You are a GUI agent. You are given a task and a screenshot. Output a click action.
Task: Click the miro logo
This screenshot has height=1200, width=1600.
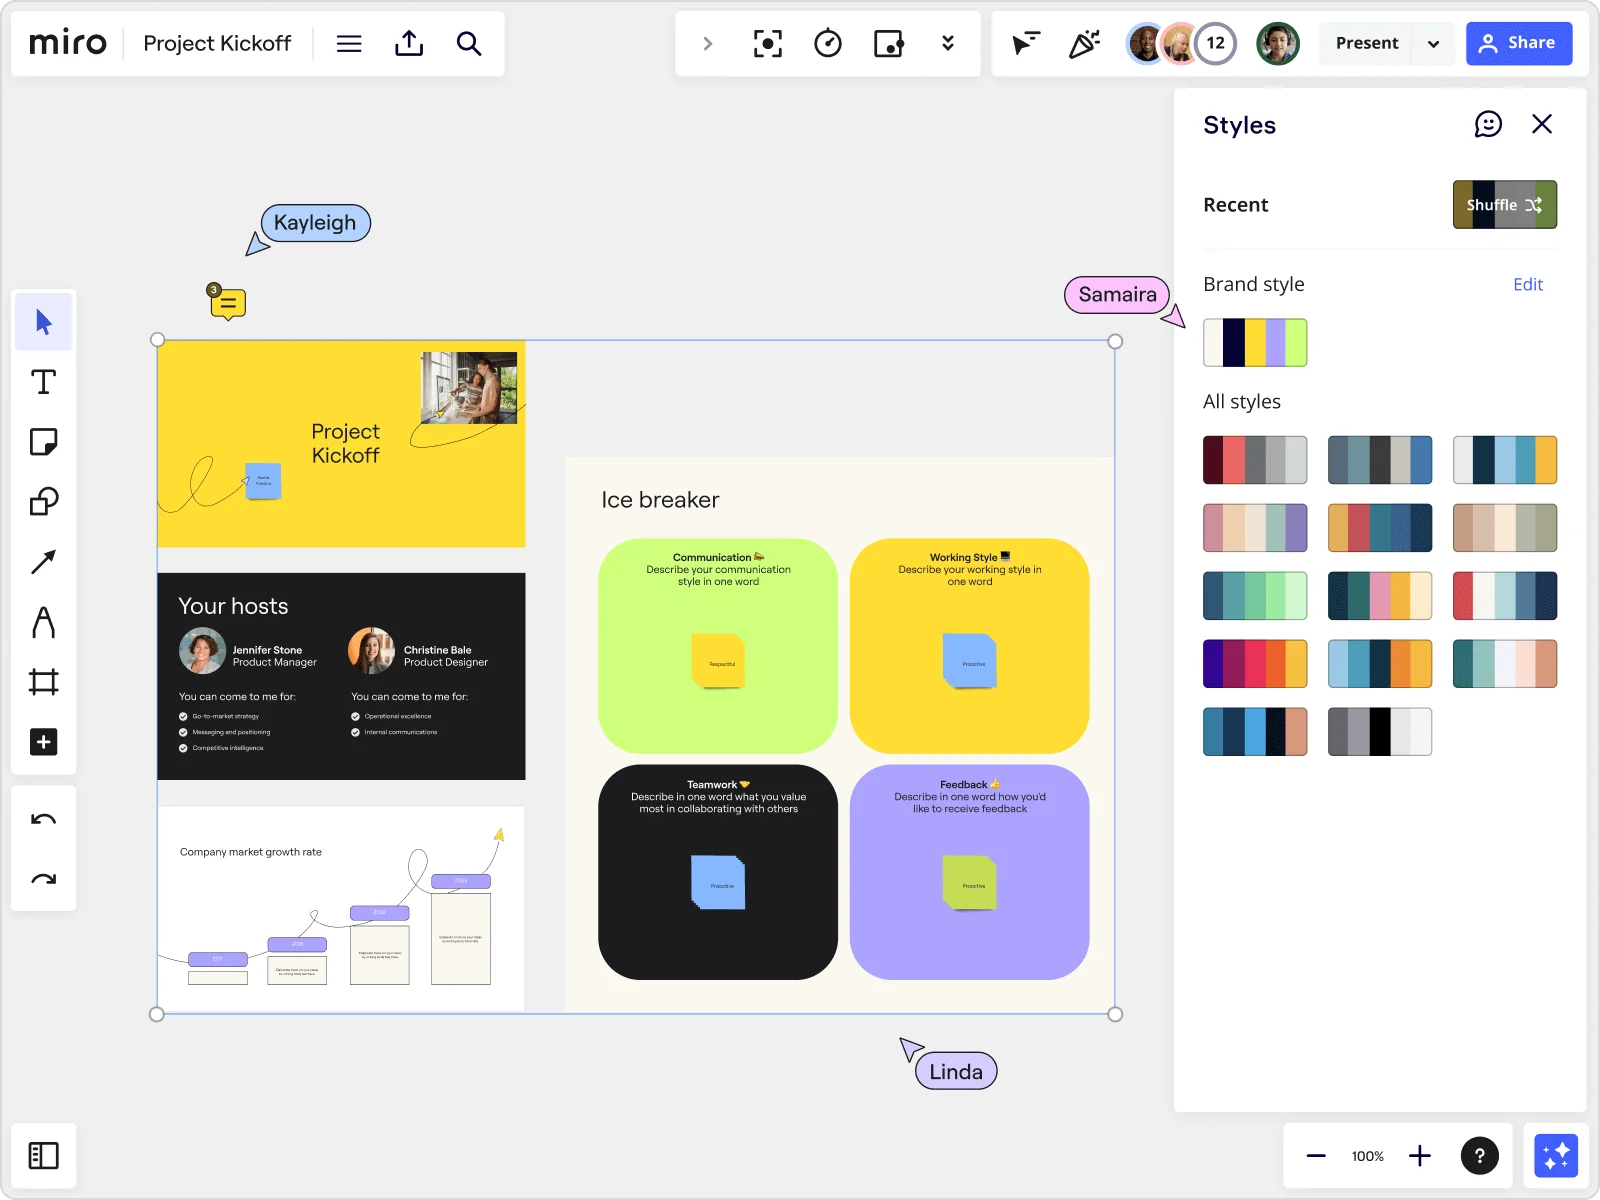[67, 43]
